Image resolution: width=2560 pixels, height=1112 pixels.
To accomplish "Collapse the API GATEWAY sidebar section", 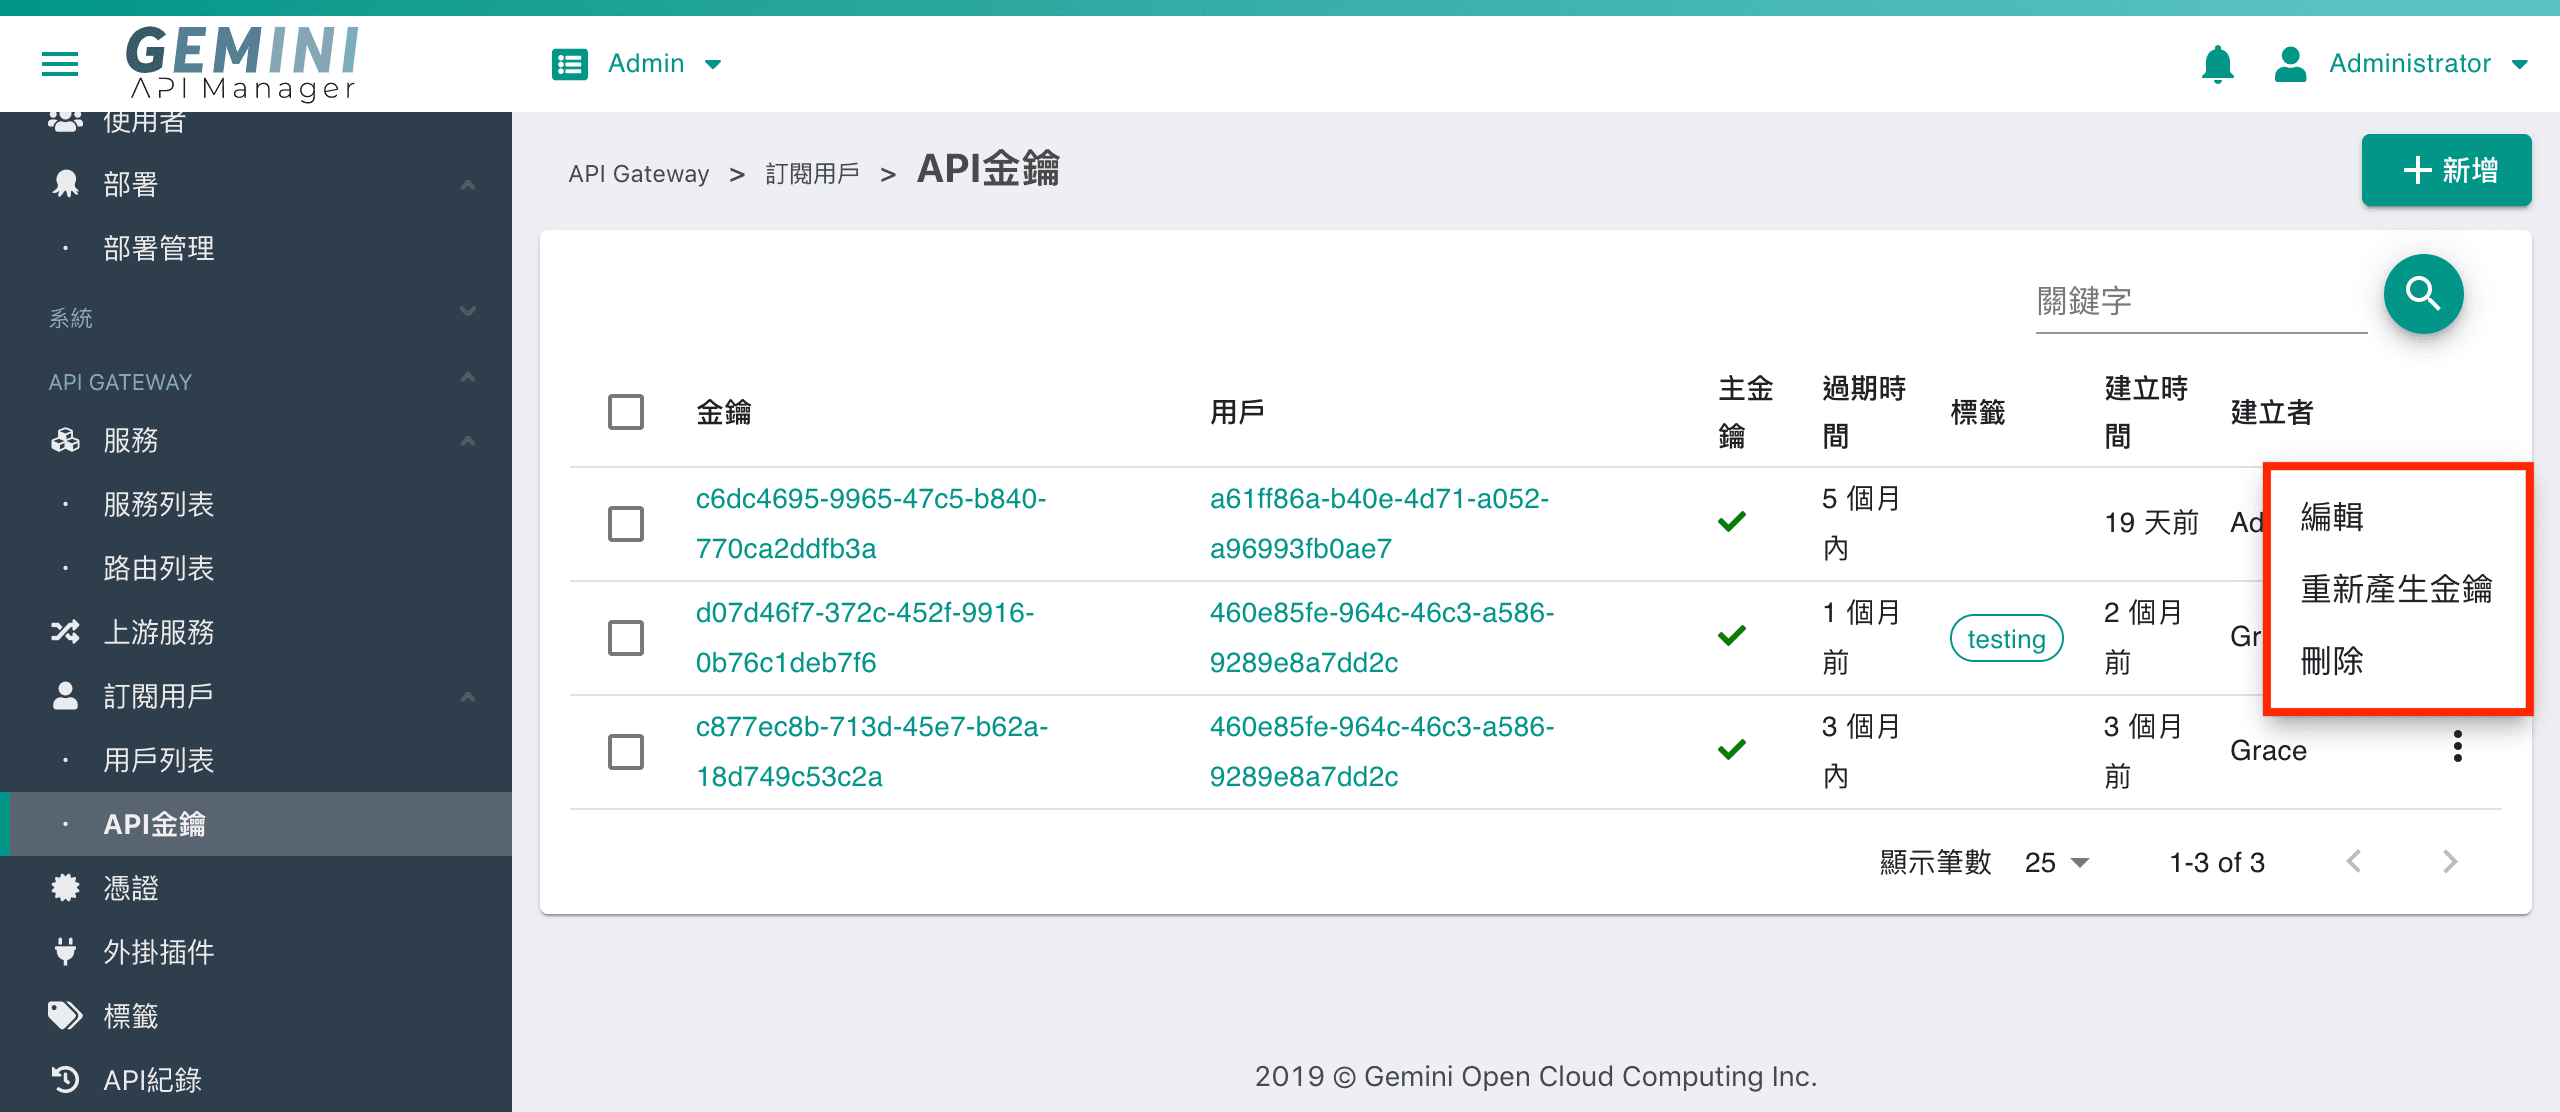I will coord(467,377).
